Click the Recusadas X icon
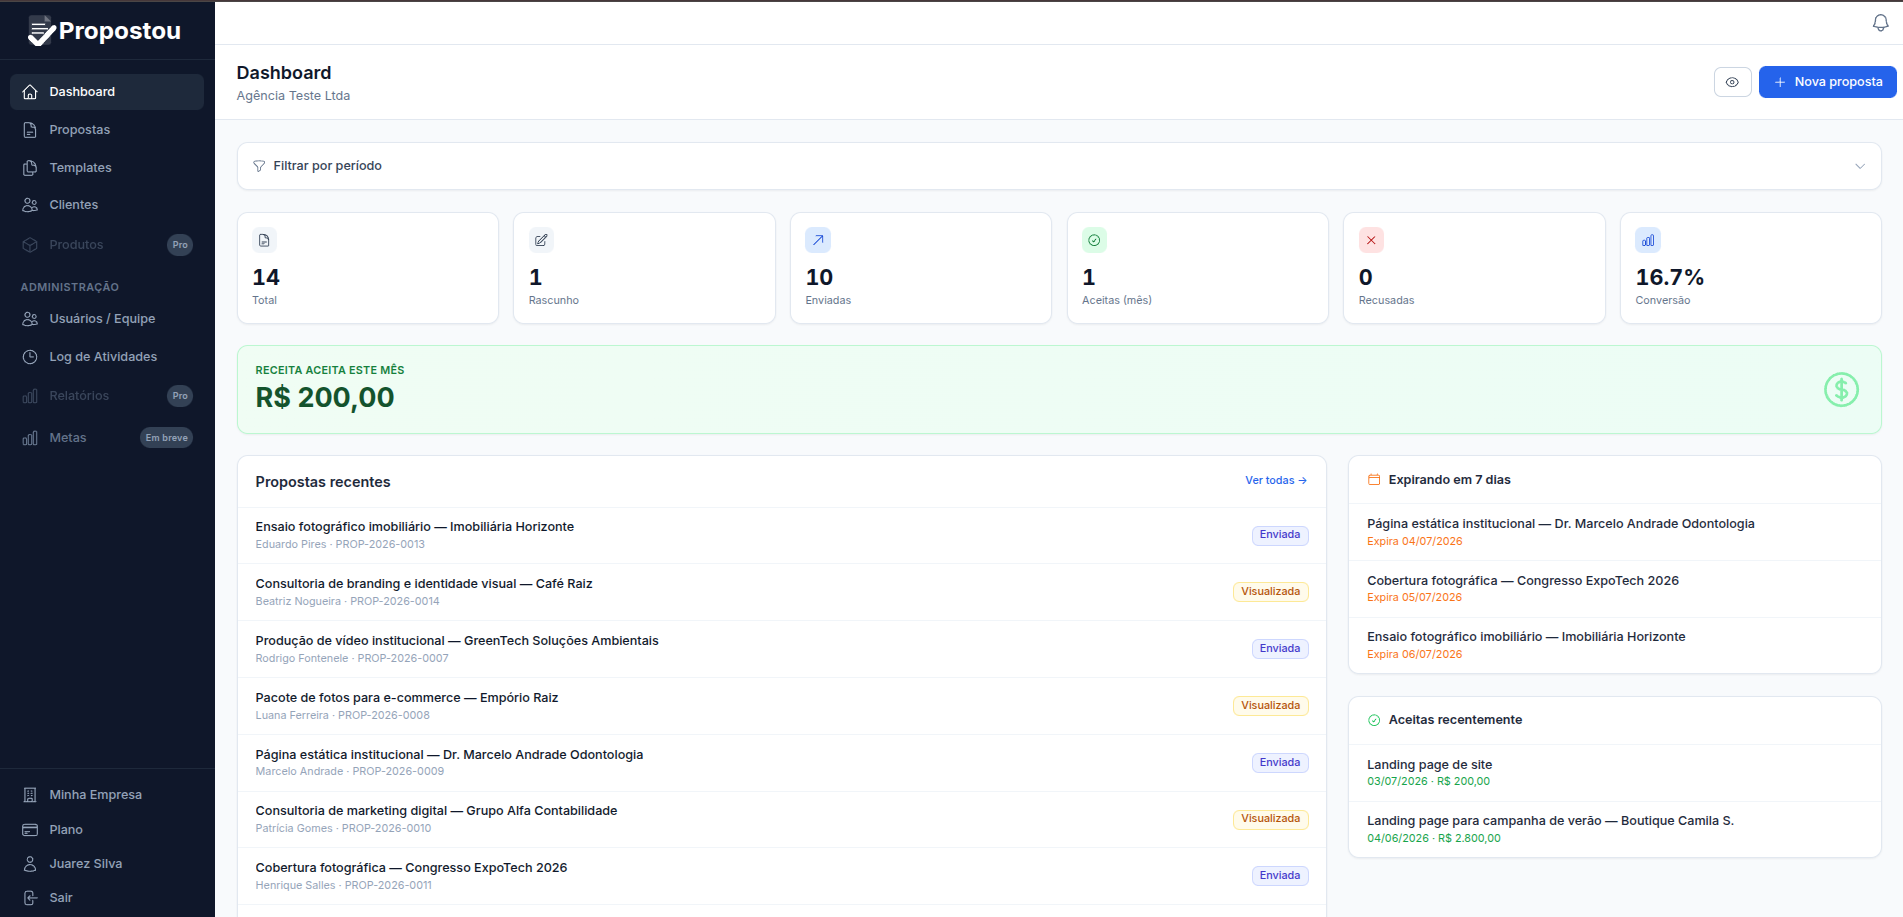This screenshot has width=1903, height=917. [1371, 240]
